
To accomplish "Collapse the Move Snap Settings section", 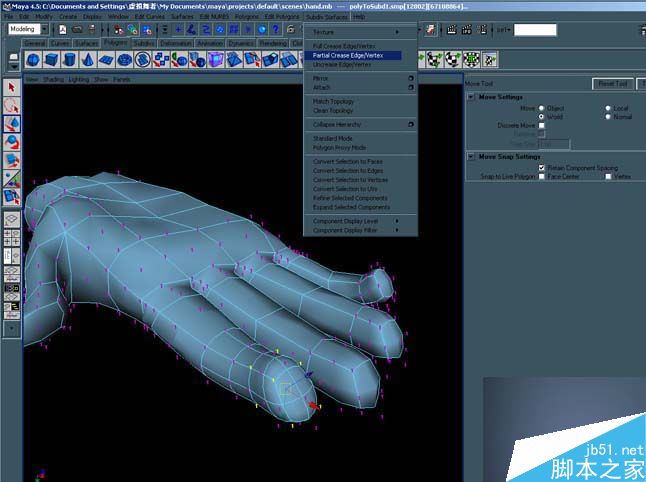I will 471,157.
